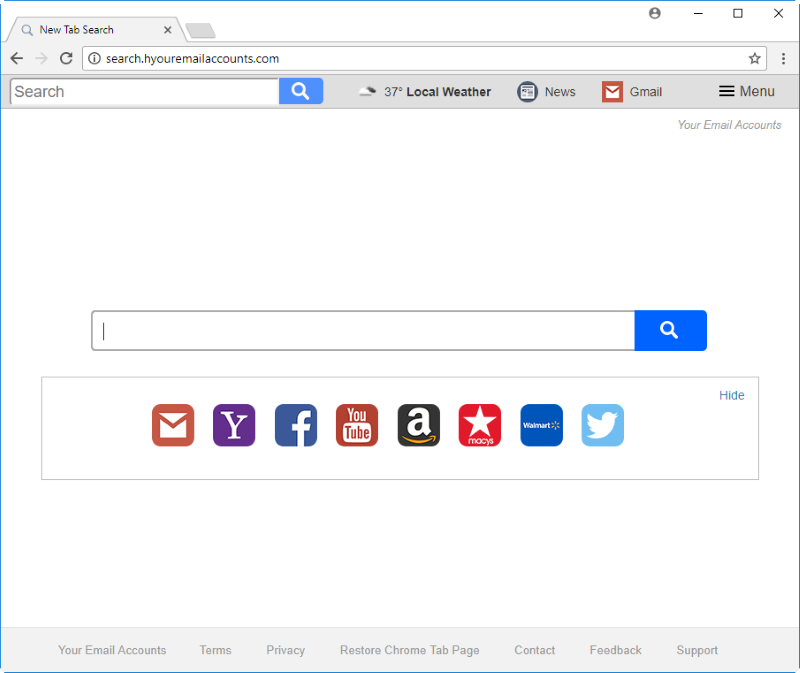View the 37° Local Weather
800x673 pixels.
(x=424, y=92)
